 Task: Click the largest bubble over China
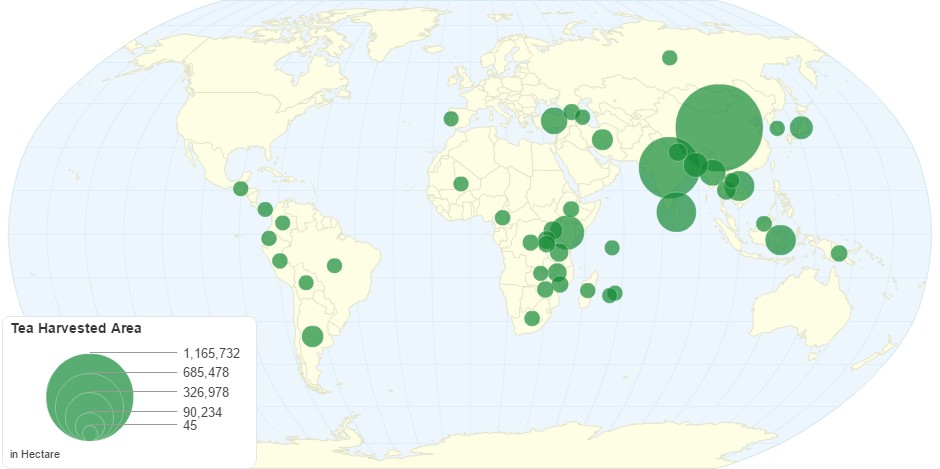[720, 127]
